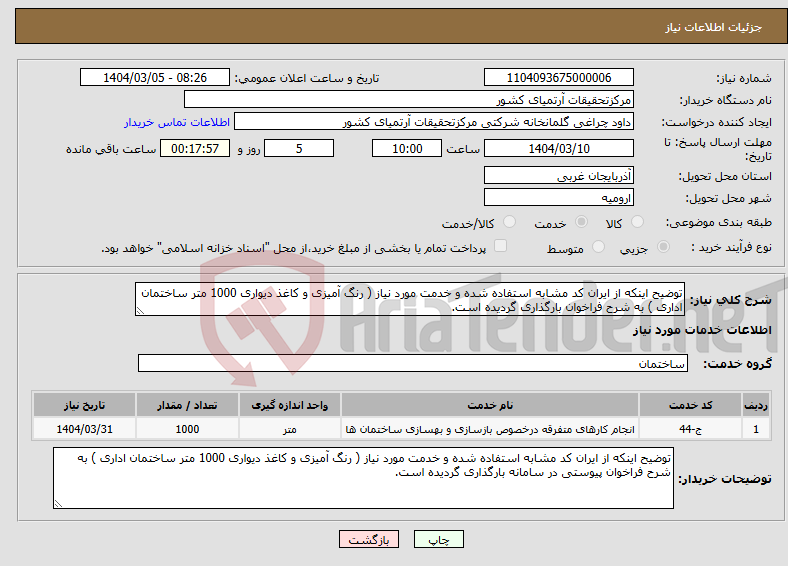This screenshot has width=788, height=566.
Task: Click the تعداد / مقدار column header
Action: tap(187, 405)
